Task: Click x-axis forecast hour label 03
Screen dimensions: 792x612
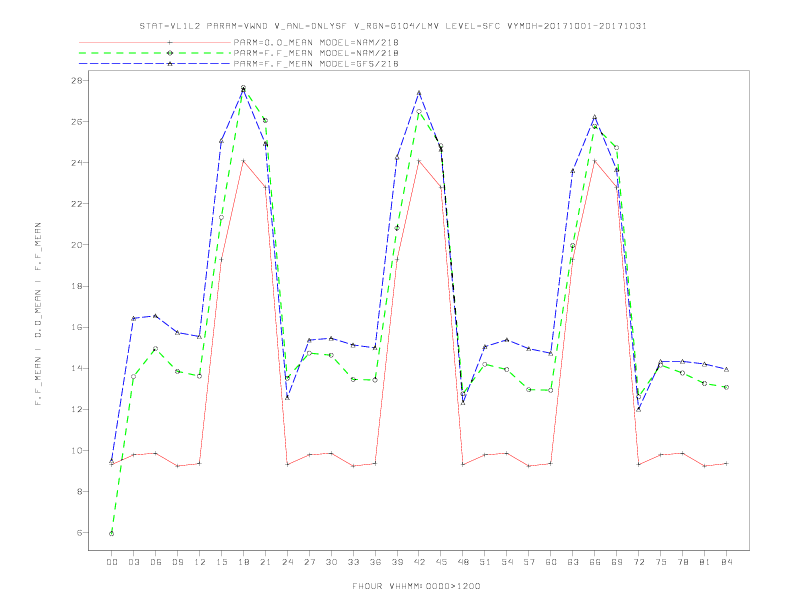Action: (x=133, y=562)
